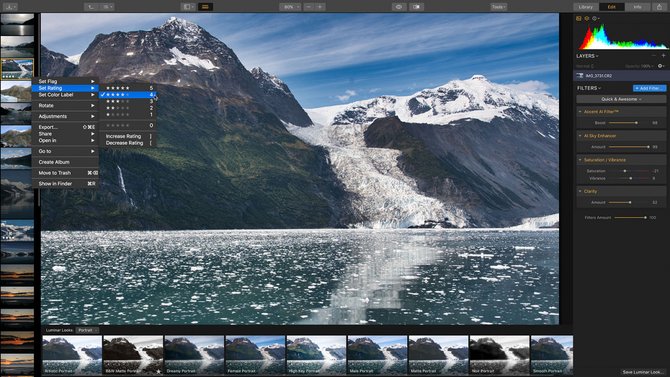Switch to the Library tab

pyautogui.click(x=585, y=7)
